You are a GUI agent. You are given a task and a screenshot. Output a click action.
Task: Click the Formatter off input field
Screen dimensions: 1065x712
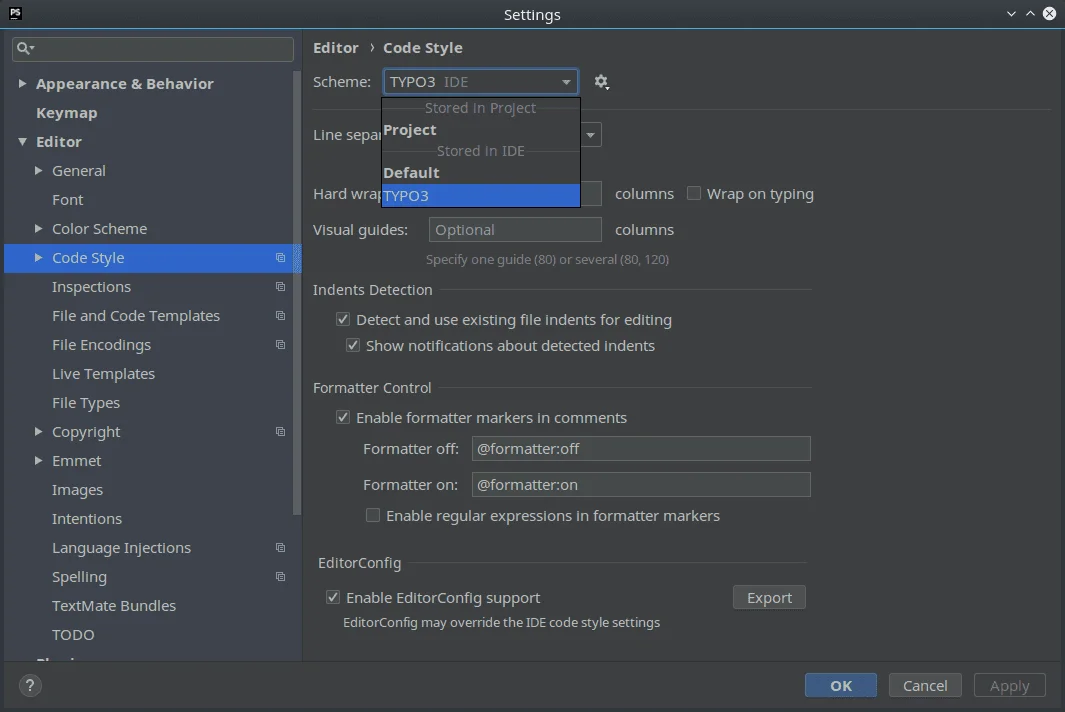click(x=640, y=448)
